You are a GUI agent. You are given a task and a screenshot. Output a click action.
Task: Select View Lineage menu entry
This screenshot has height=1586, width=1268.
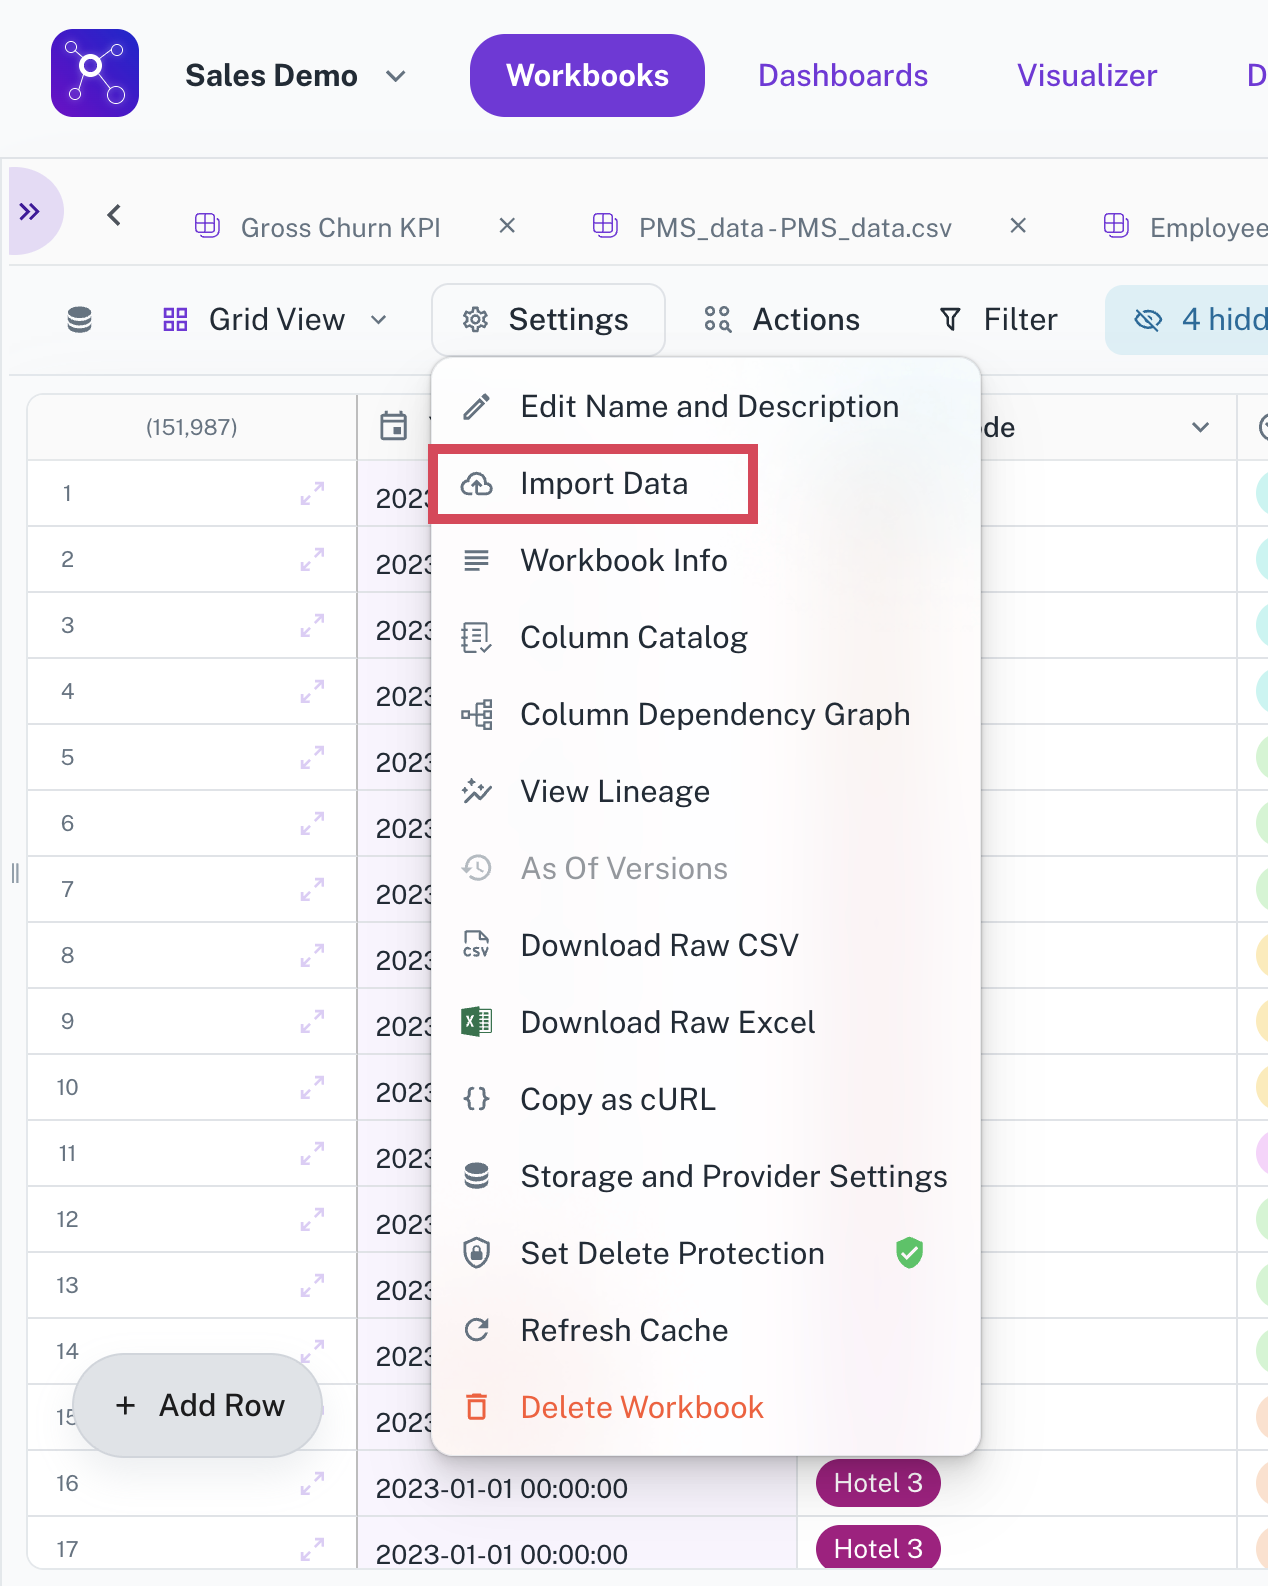pos(706,792)
